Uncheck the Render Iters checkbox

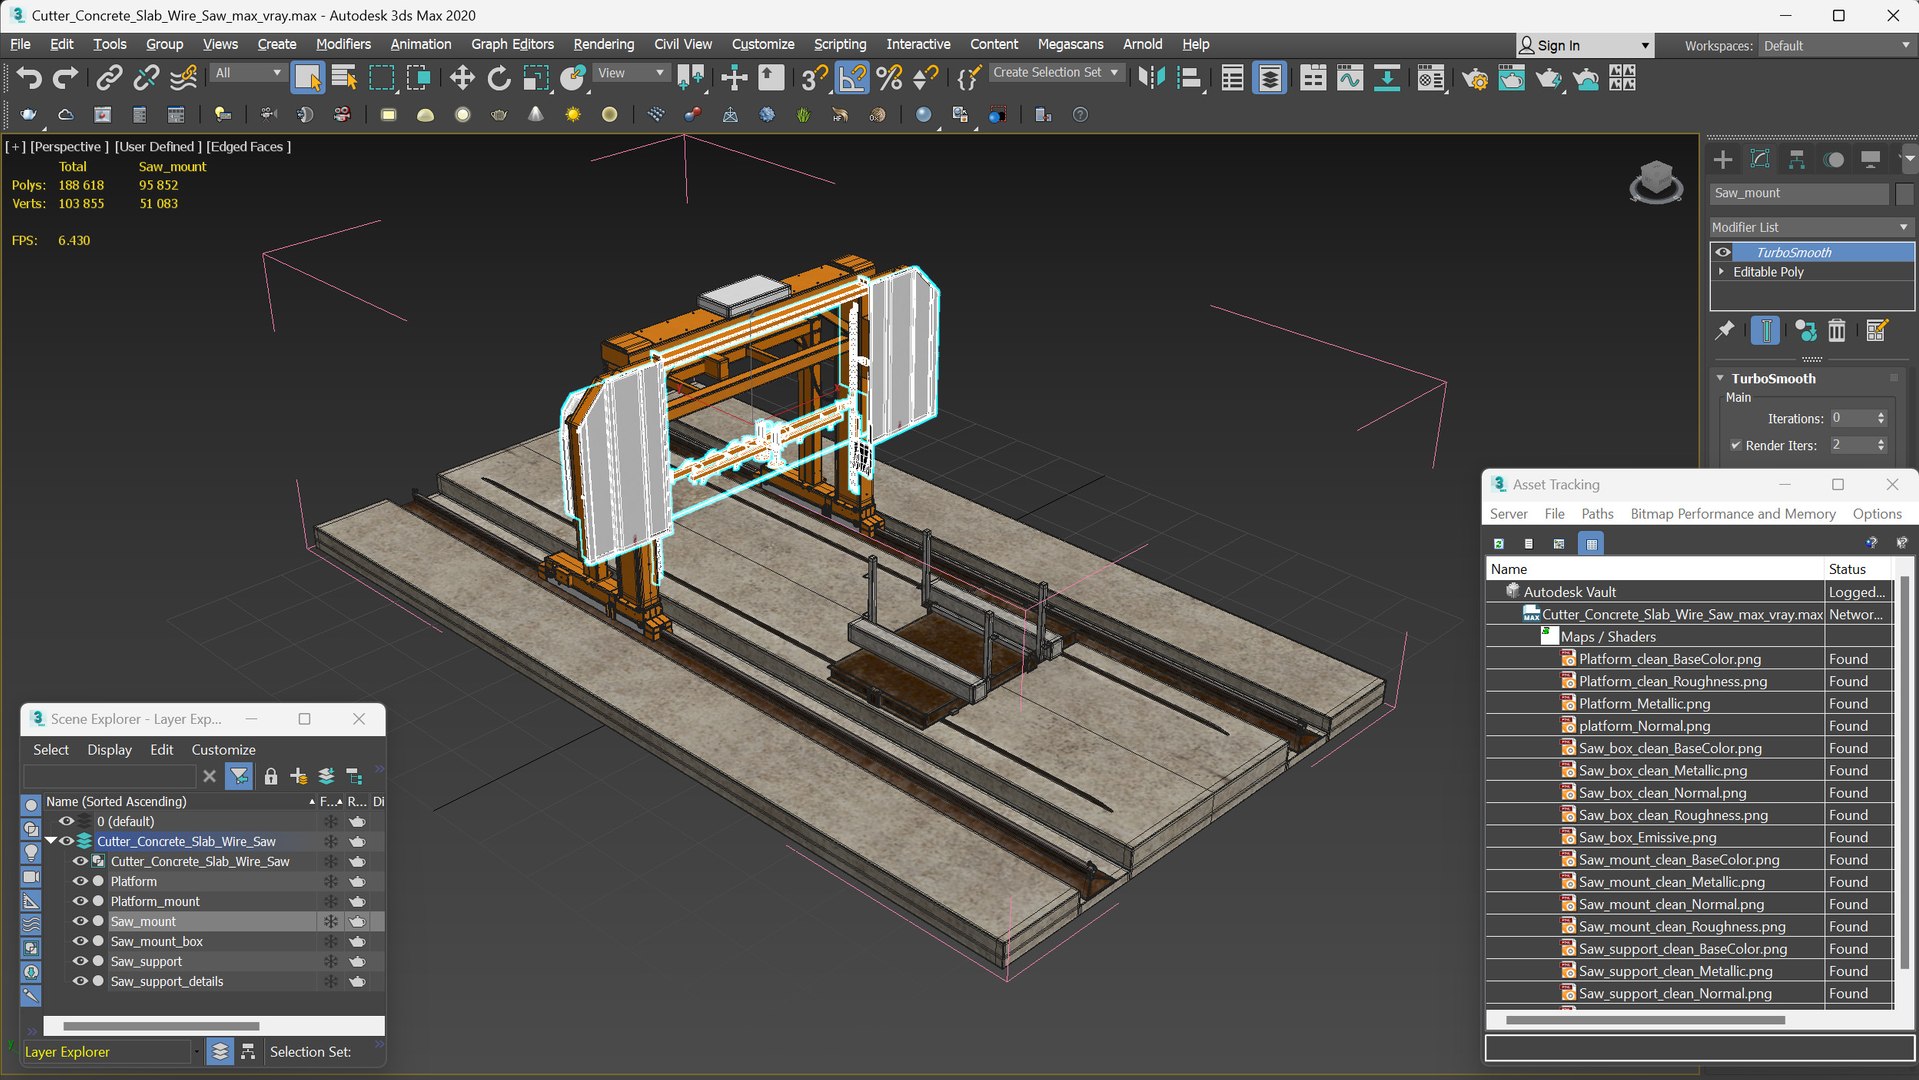[x=1736, y=445]
